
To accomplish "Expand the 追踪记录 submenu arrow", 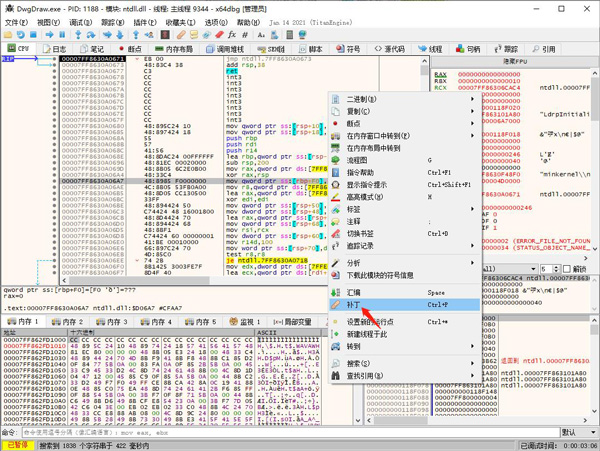I will click(473, 246).
